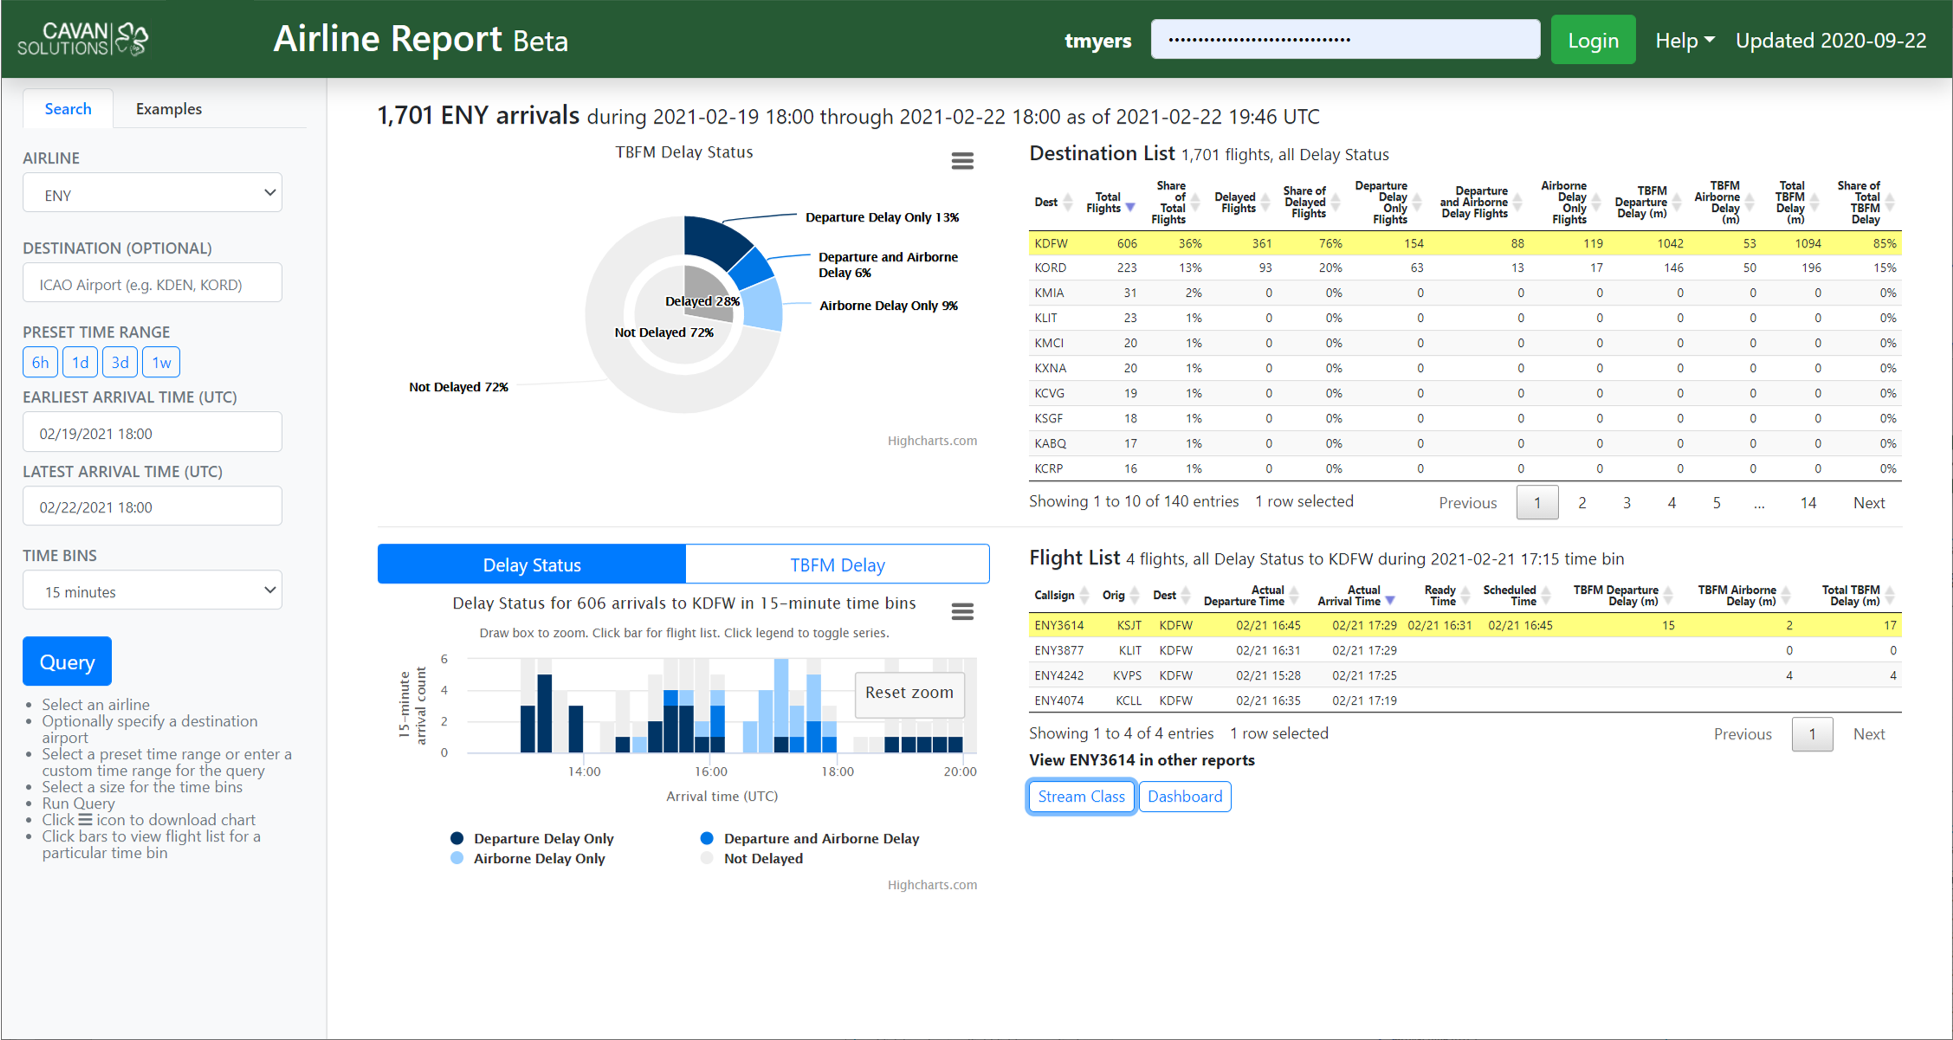
Task: Open the TBFM Delay Status pie chart hamburger menu
Action: (962, 161)
